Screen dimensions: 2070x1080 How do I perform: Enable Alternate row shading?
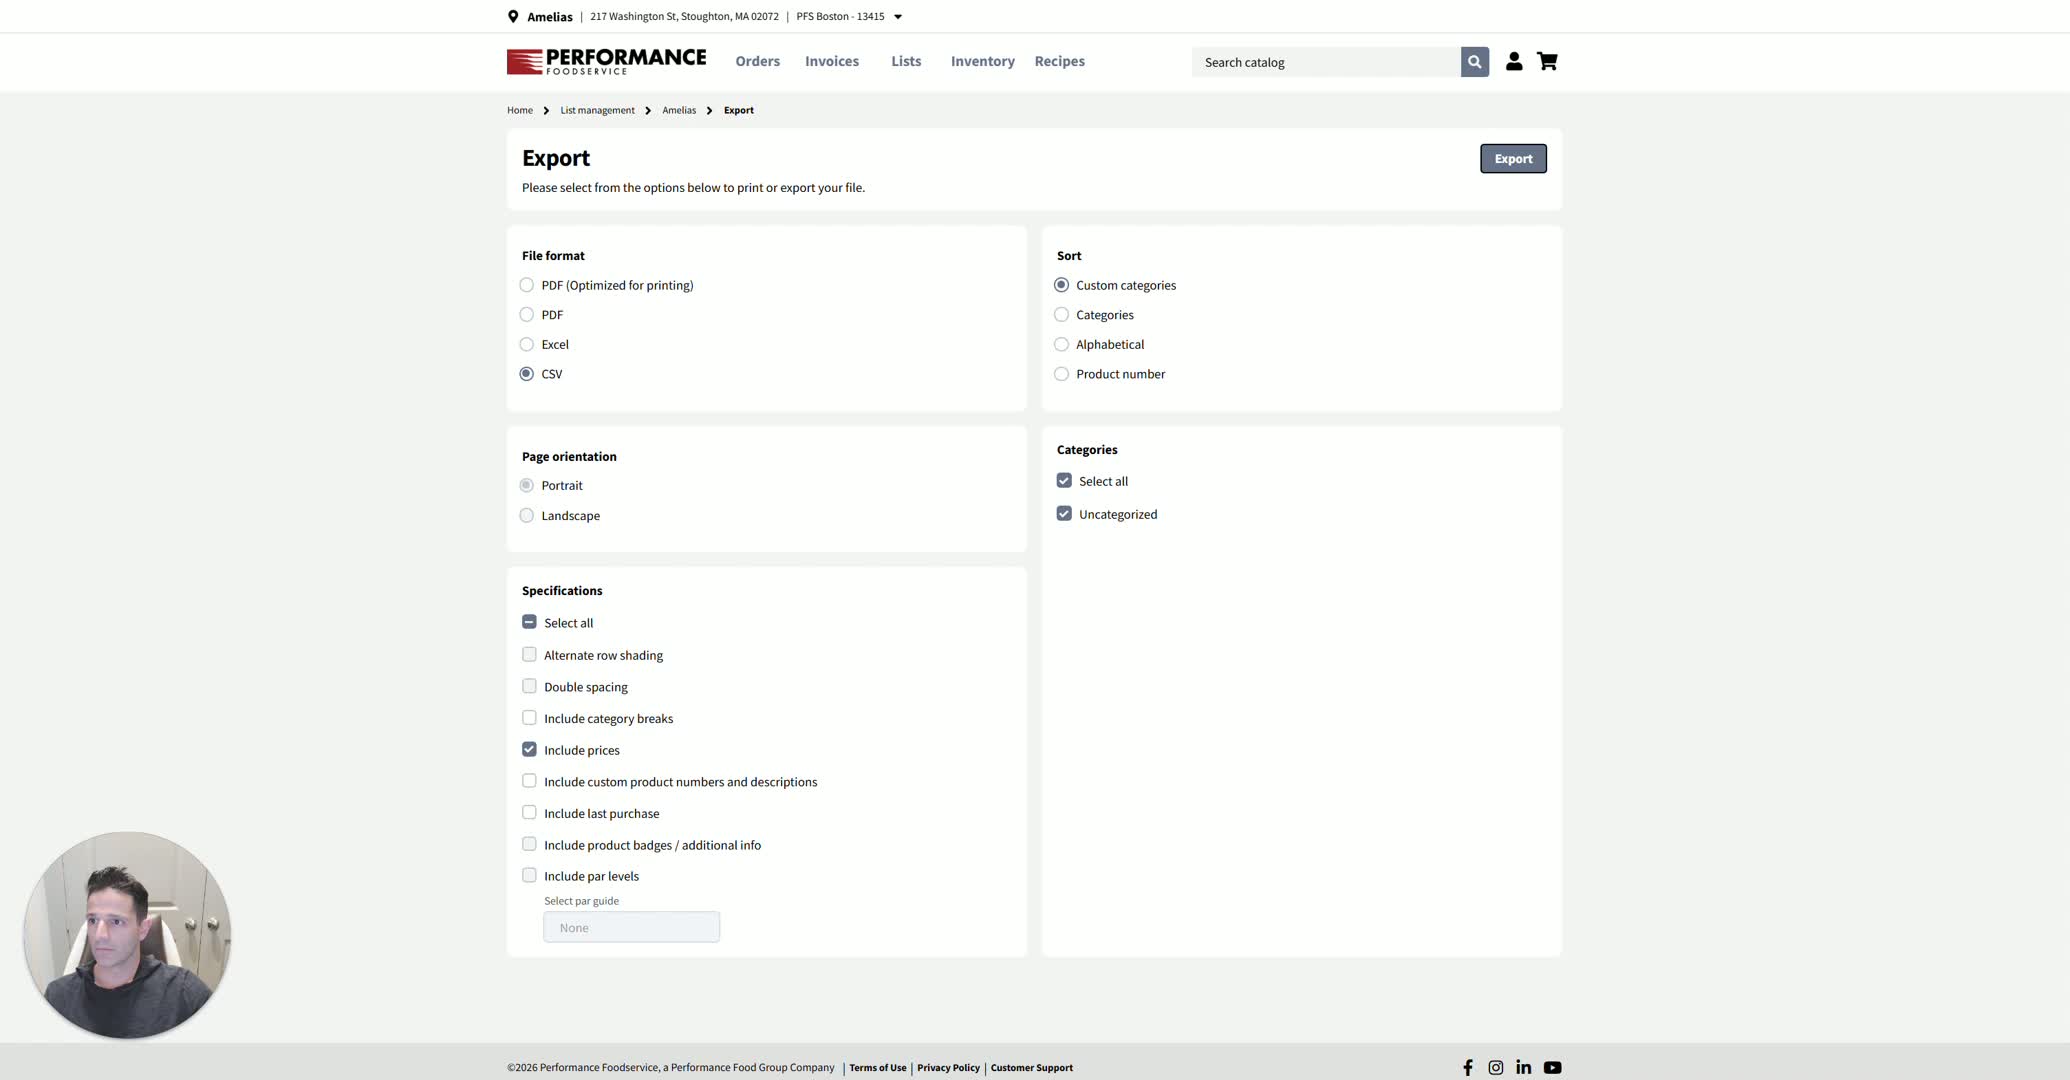pos(529,655)
